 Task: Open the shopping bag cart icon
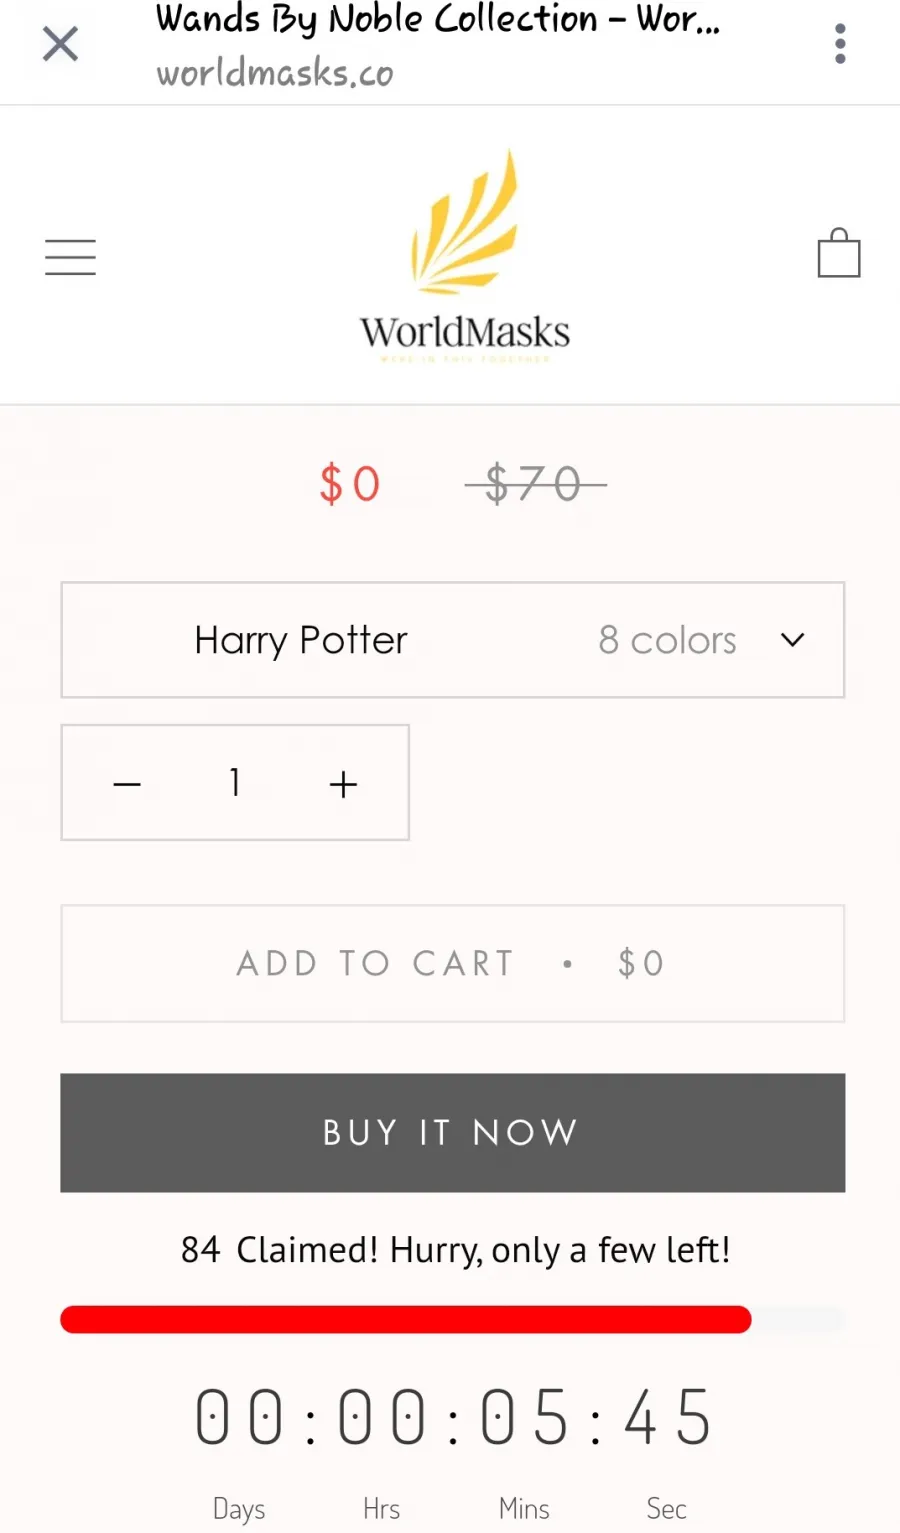tap(839, 253)
